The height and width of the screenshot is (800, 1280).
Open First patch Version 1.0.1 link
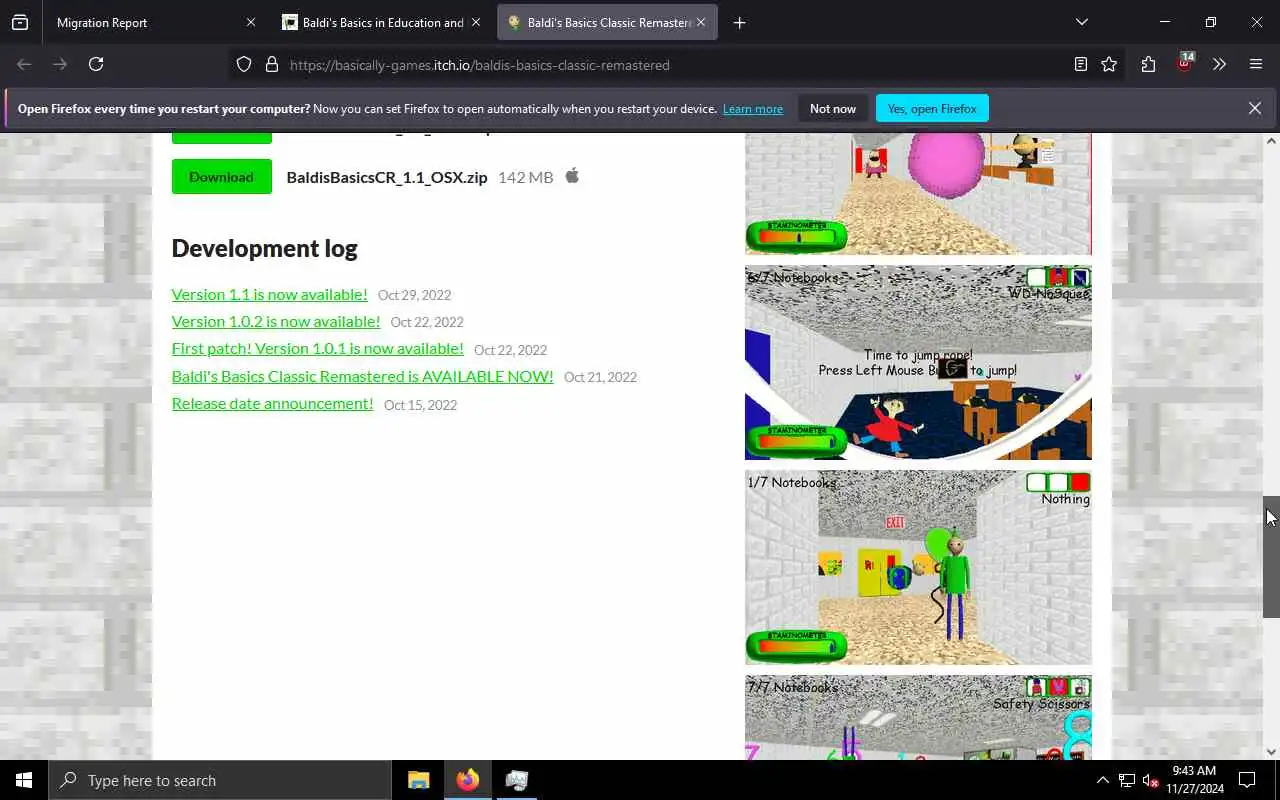(x=318, y=348)
